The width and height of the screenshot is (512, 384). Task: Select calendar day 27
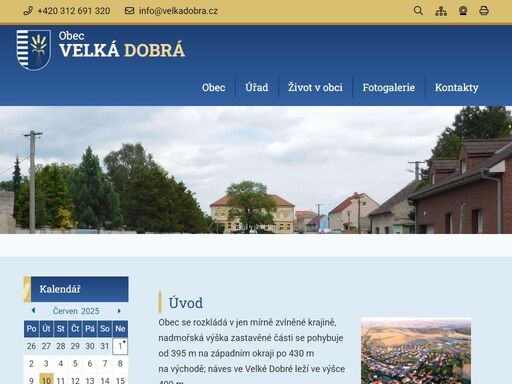(x=46, y=346)
